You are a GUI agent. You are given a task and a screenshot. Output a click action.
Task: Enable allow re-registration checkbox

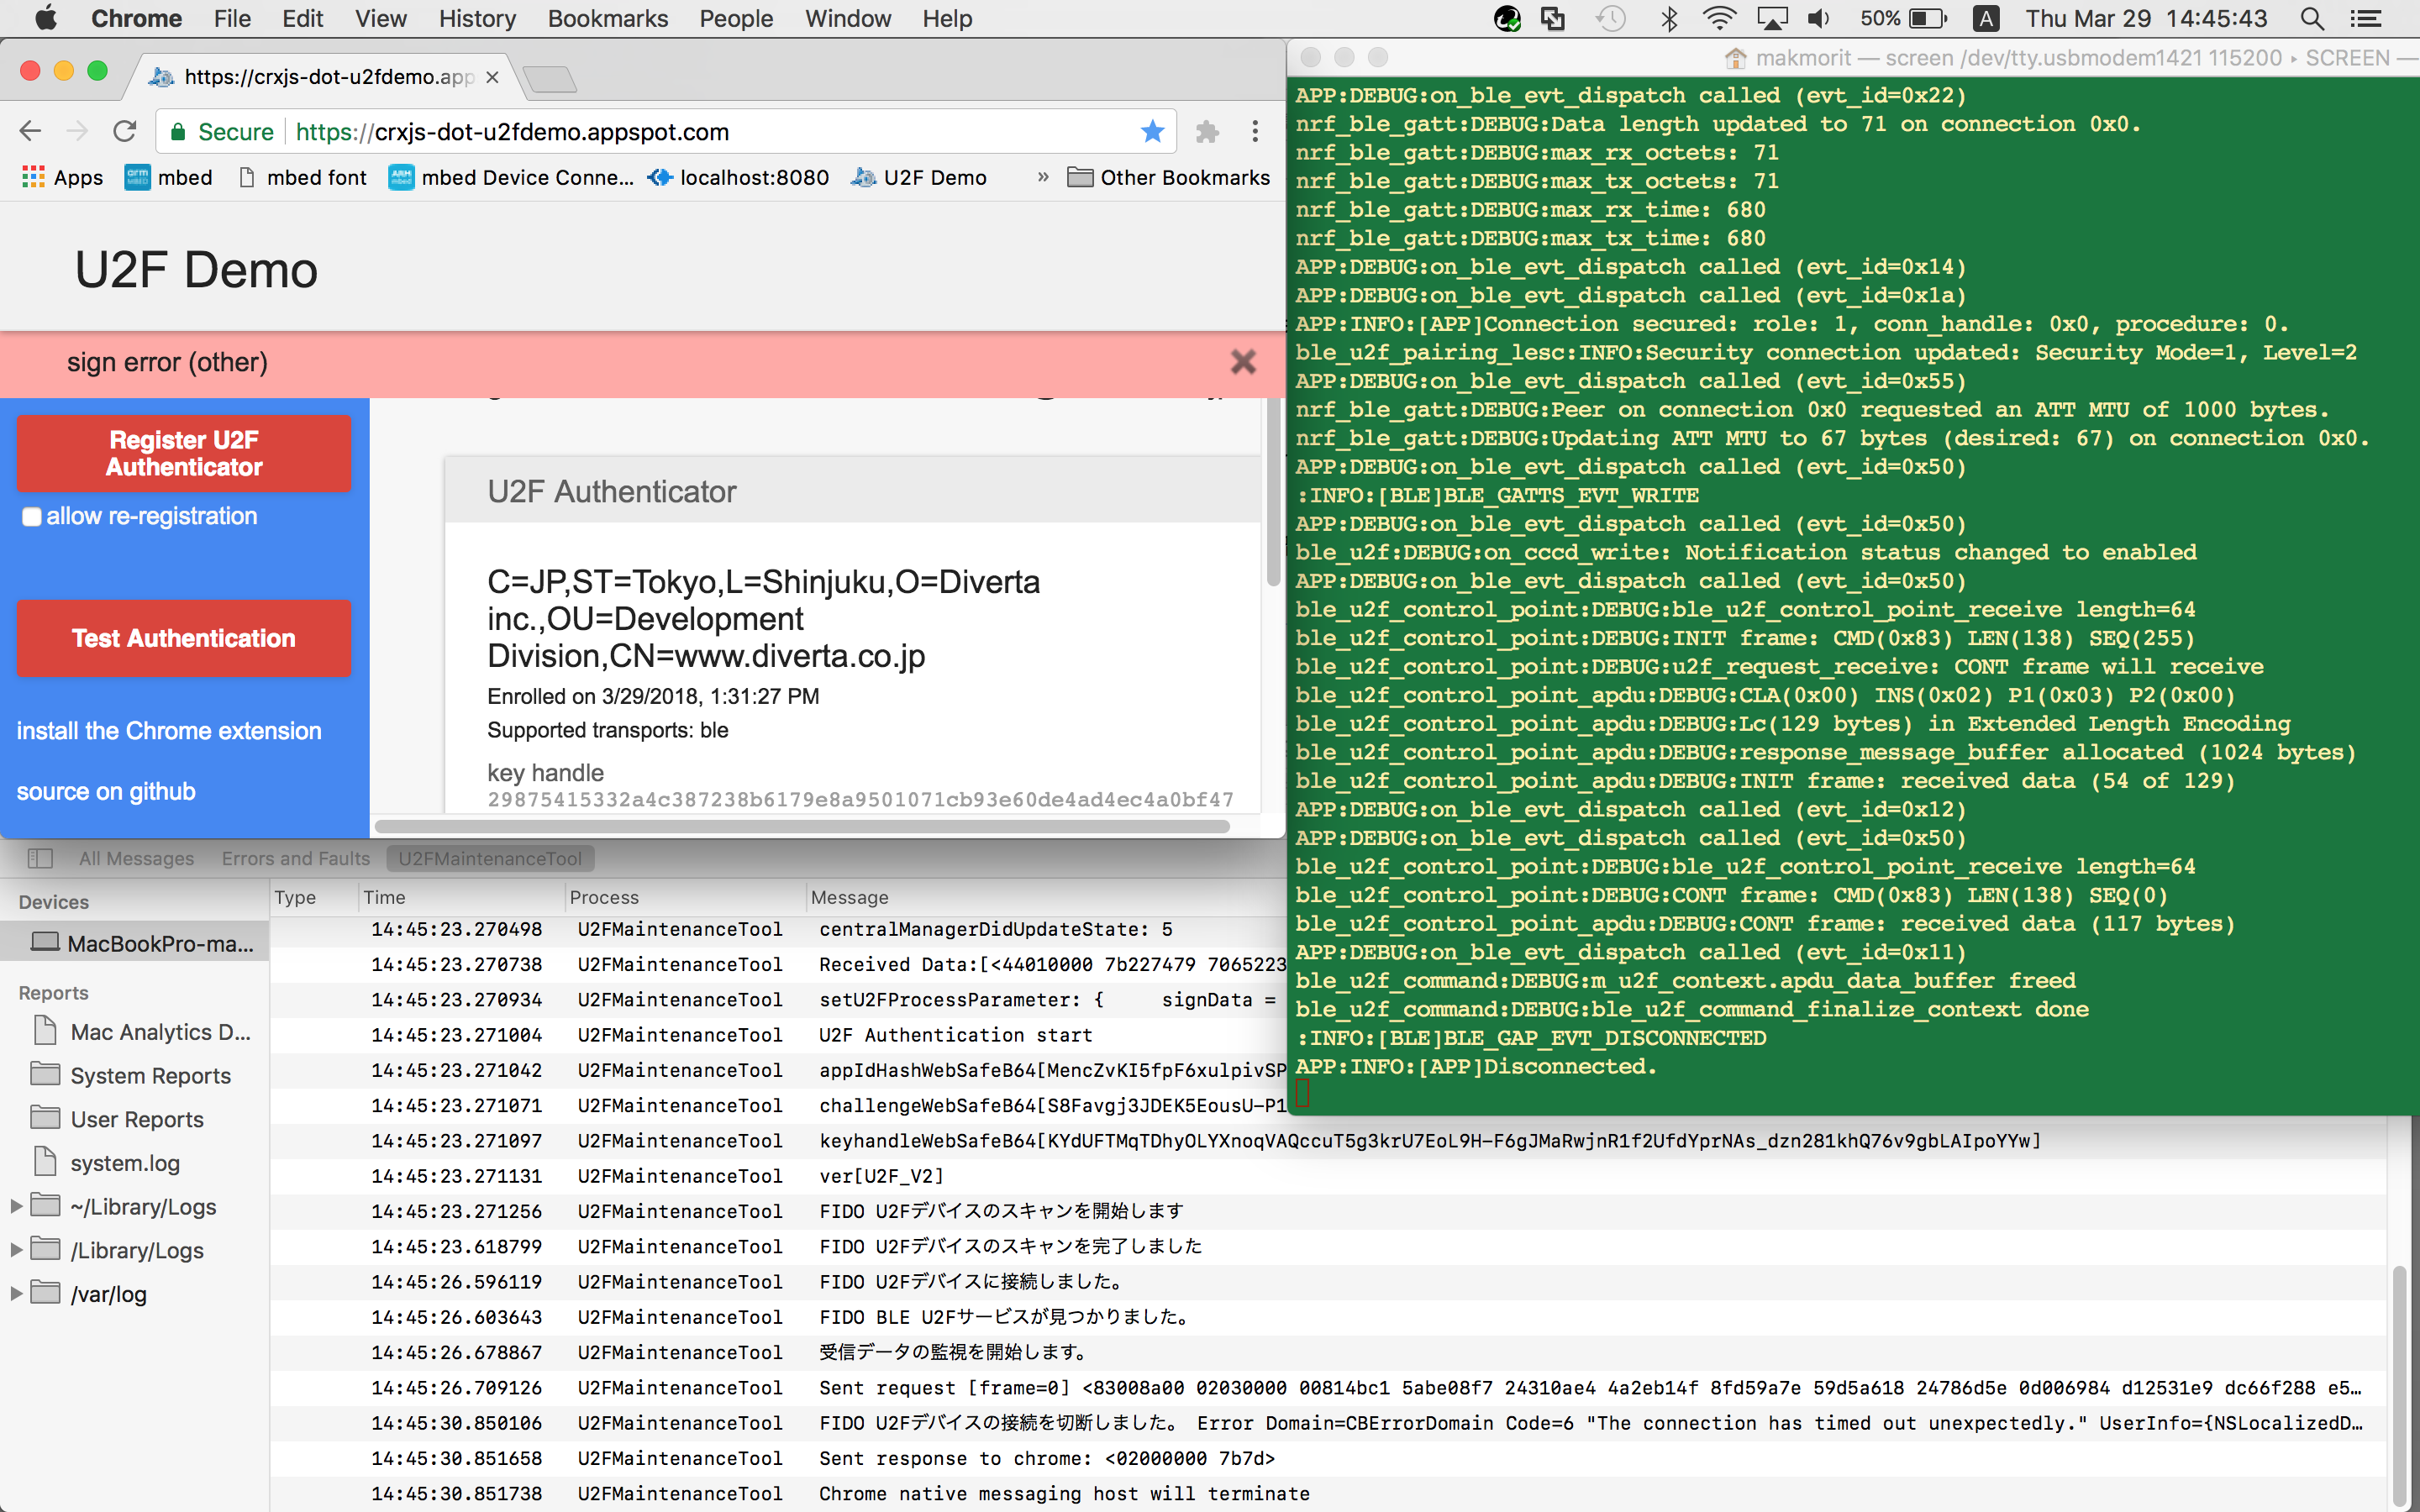32,516
